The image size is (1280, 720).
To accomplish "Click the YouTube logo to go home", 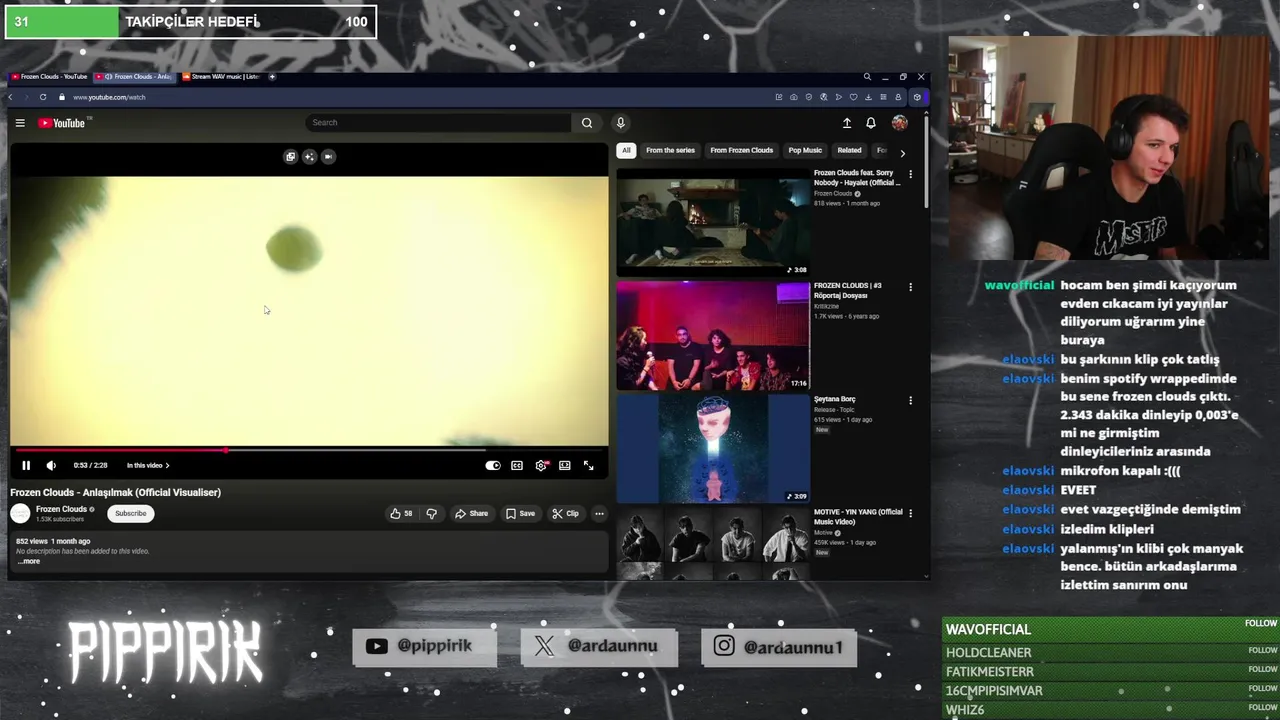I will 62,123.
